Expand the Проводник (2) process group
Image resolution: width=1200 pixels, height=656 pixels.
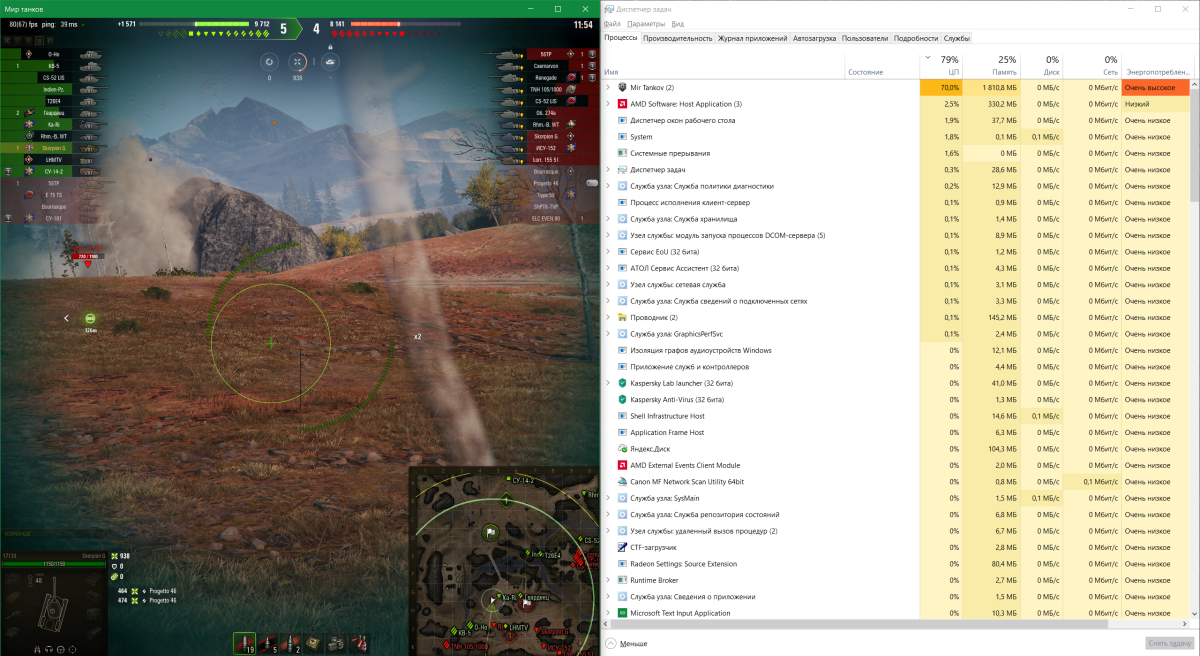pyautogui.click(x=608, y=317)
